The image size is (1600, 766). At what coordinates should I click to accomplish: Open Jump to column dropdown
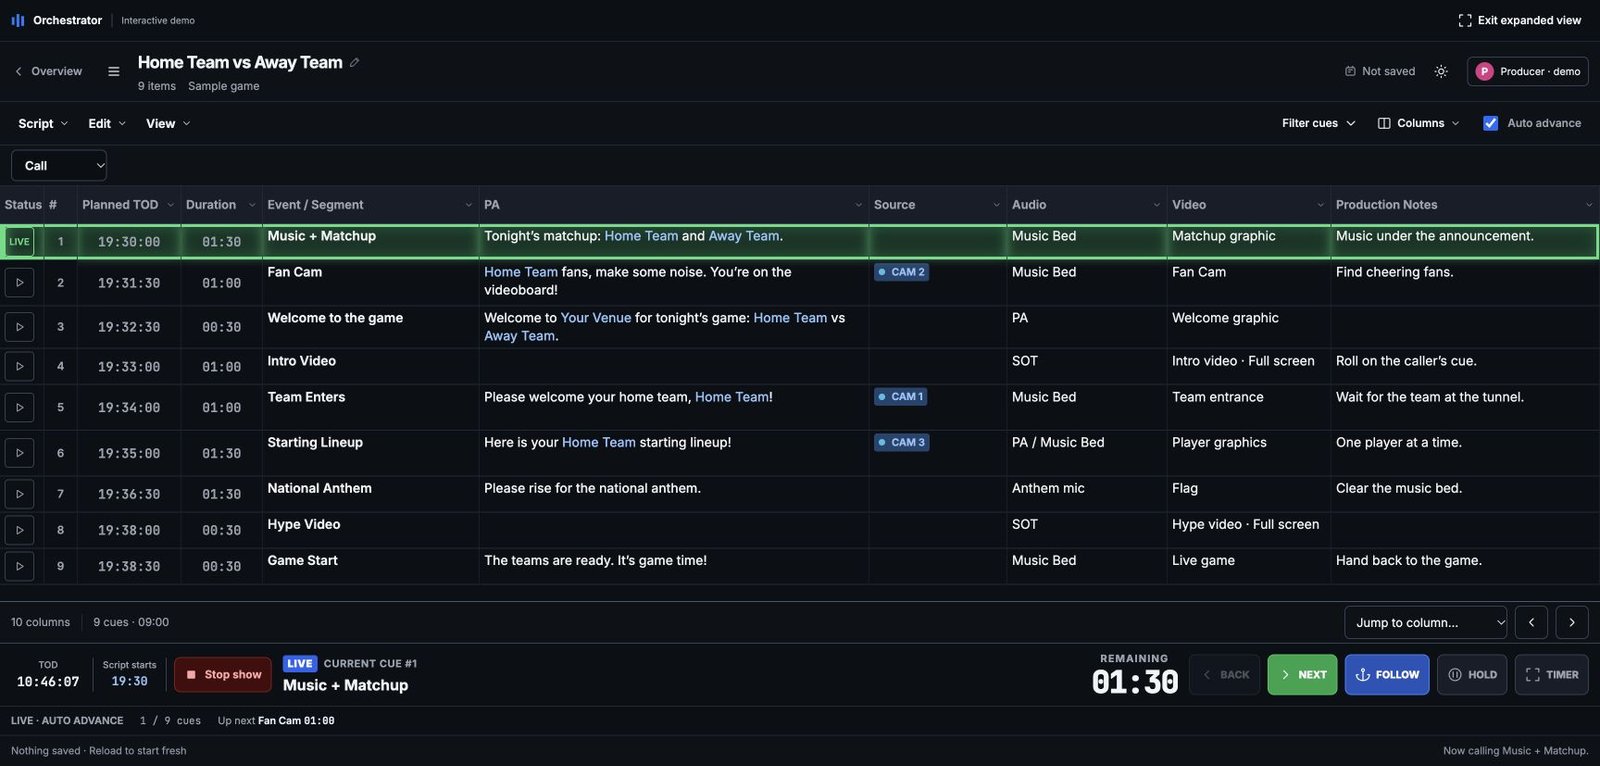tap(1426, 622)
